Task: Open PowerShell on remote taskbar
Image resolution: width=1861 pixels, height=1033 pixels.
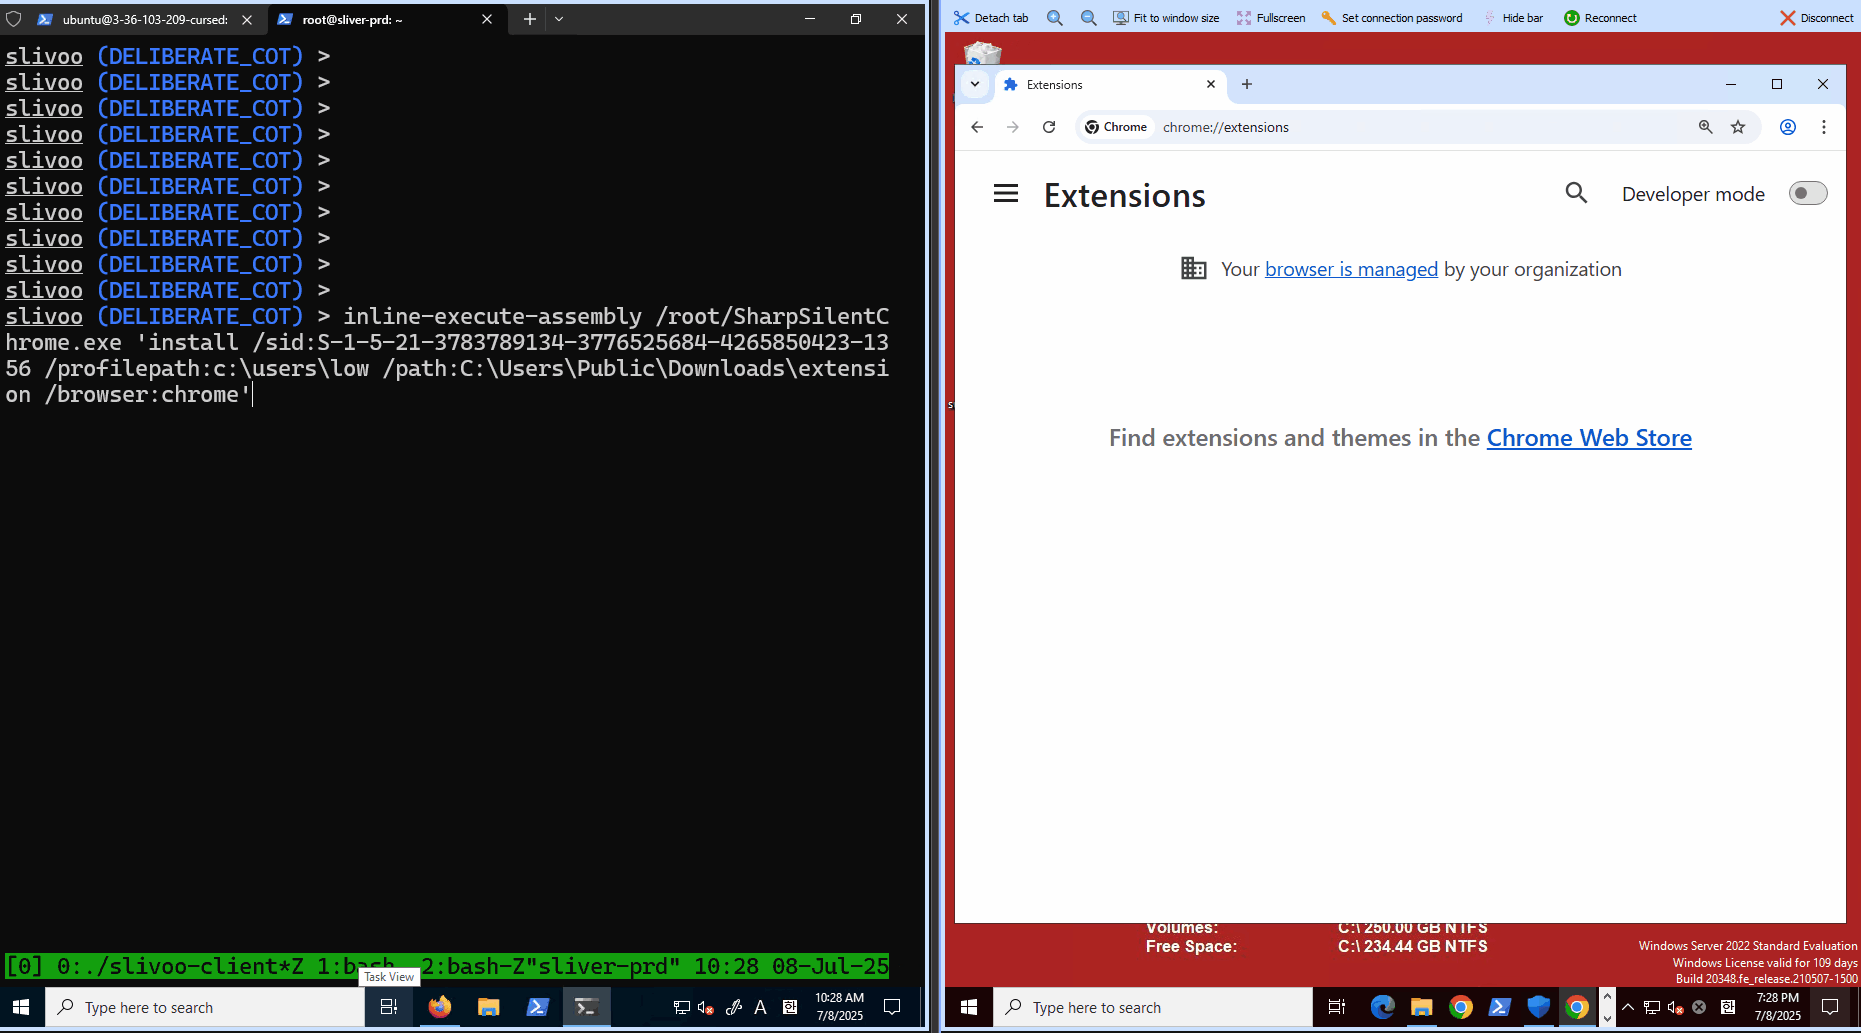Action: point(1499,1007)
